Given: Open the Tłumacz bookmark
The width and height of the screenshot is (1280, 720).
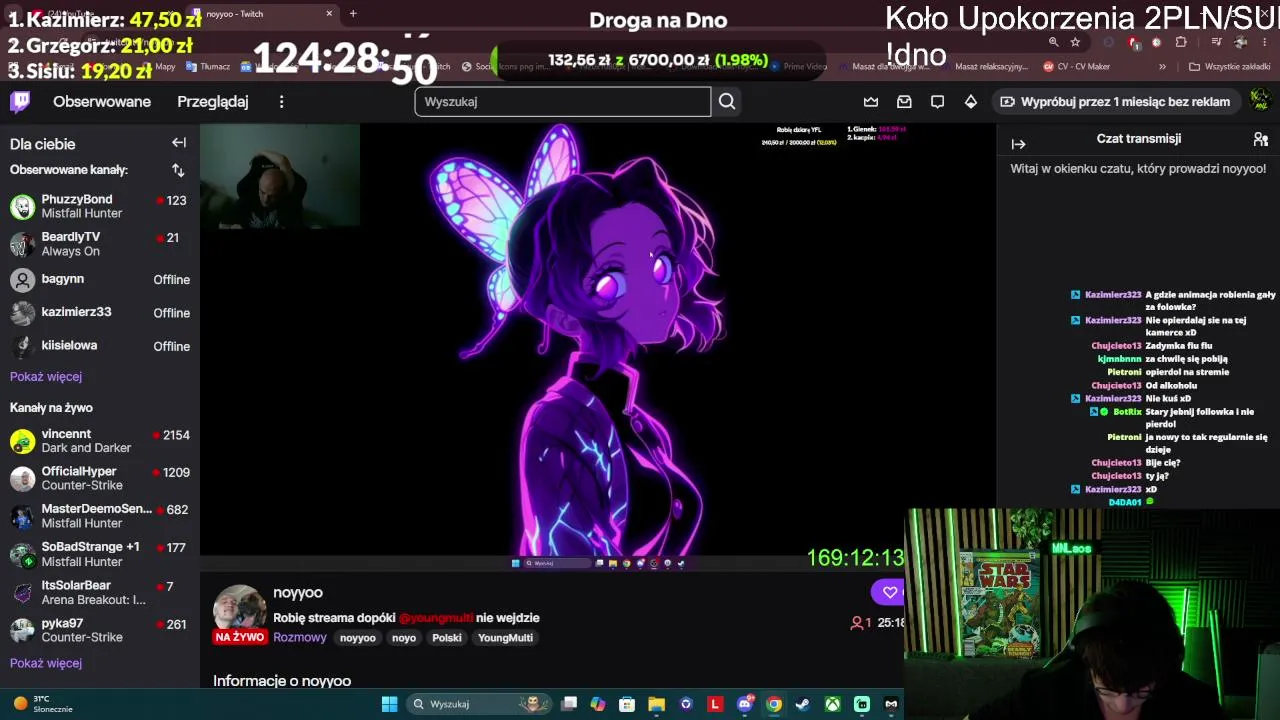Looking at the screenshot, I should [x=207, y=67].
